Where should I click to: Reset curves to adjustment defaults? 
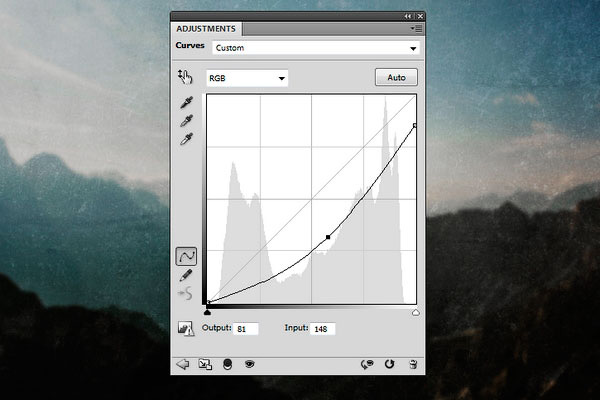(x=390, y=364)
